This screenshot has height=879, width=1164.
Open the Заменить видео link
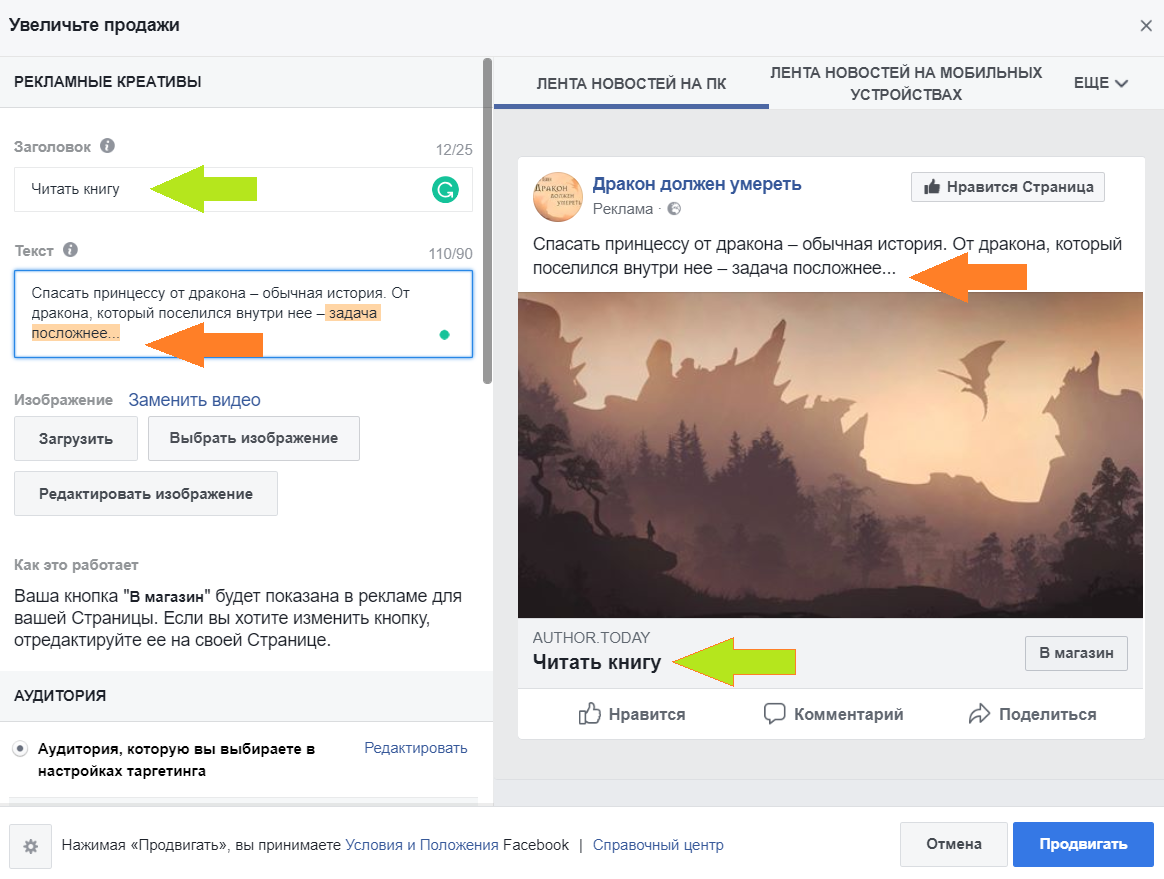click(194, 400)
